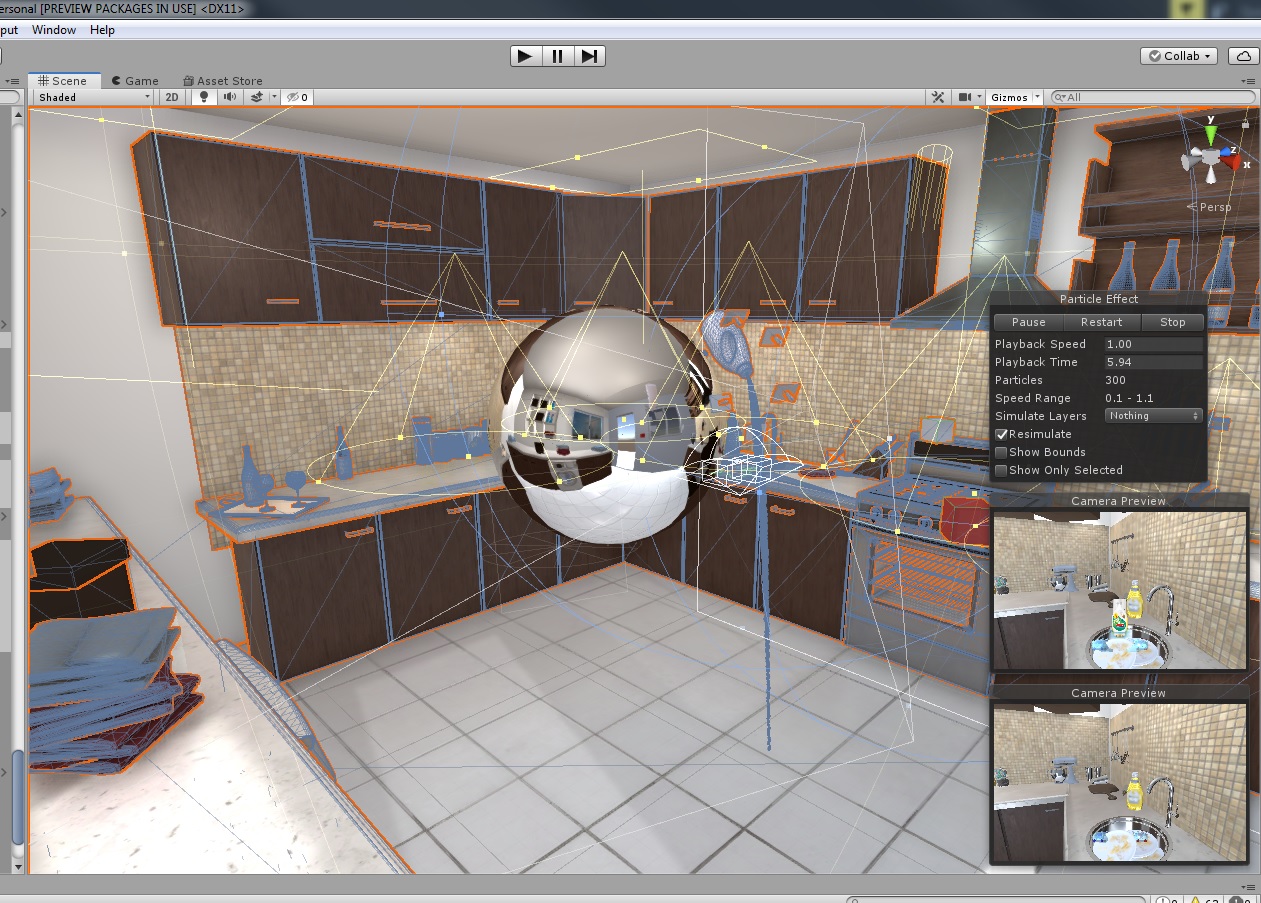Click the cloud Services button
This screenshot has width=1261, height=903.
coord(1243,56)
